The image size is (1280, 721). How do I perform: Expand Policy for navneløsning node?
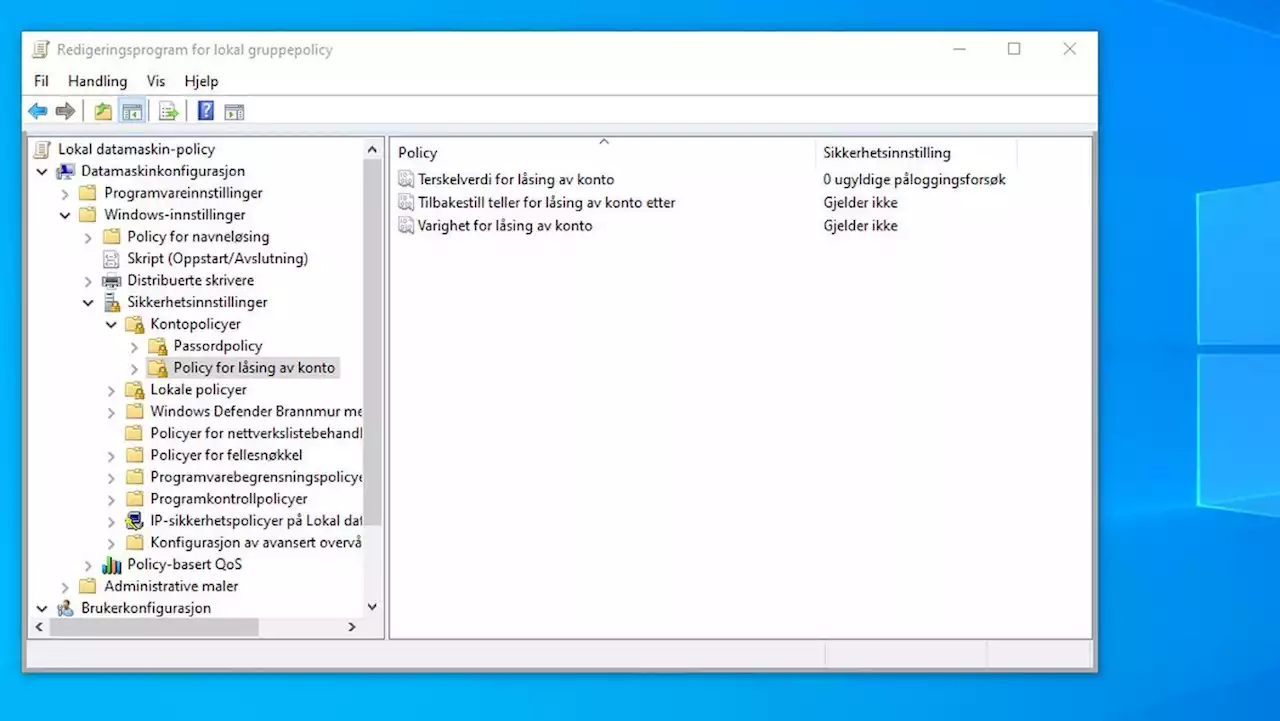tap(88, 237)
